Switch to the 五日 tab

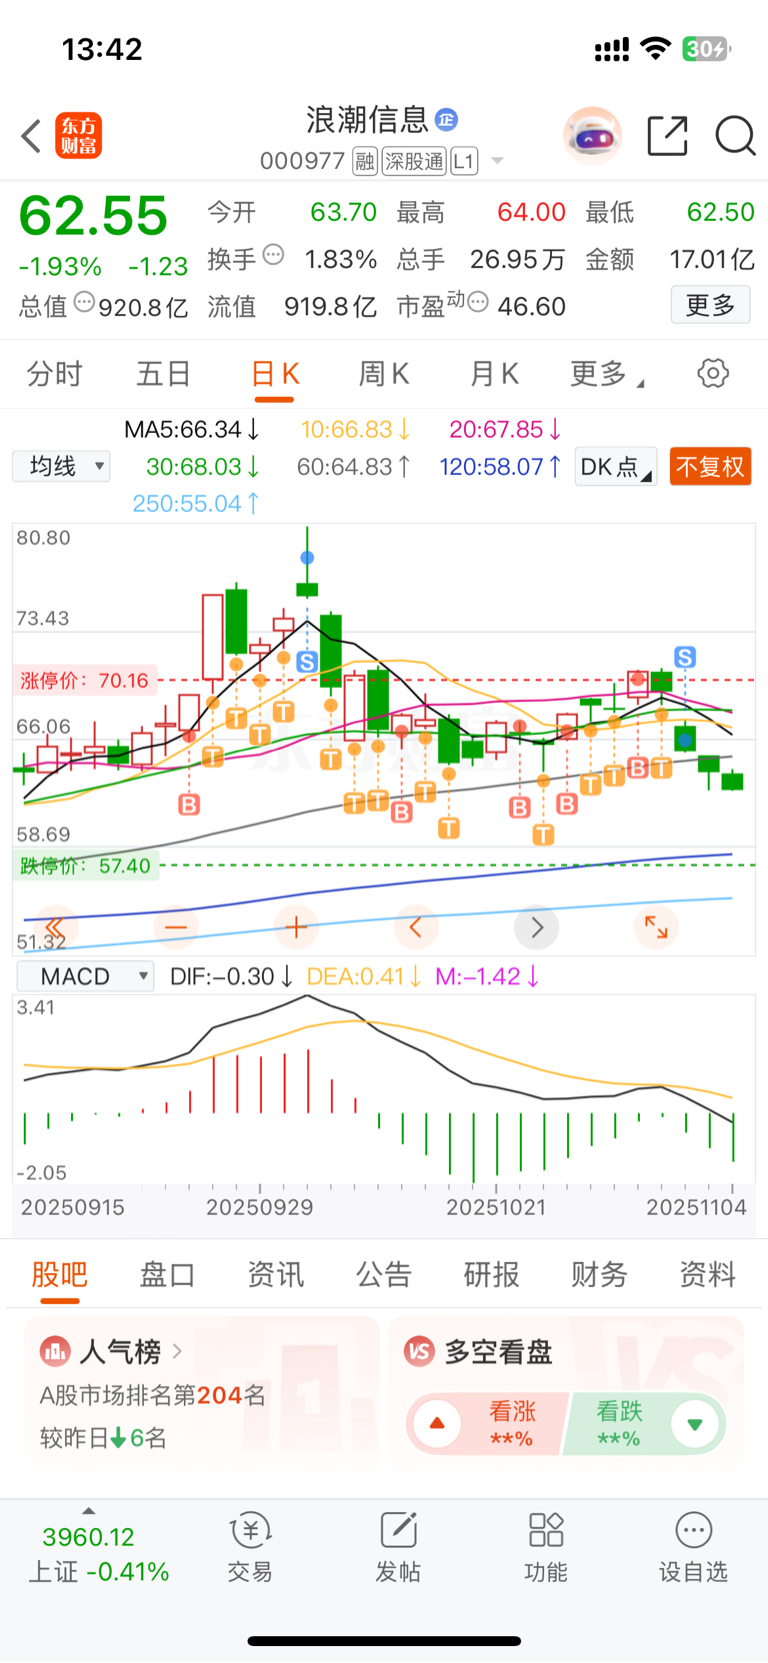pos(164,374)
